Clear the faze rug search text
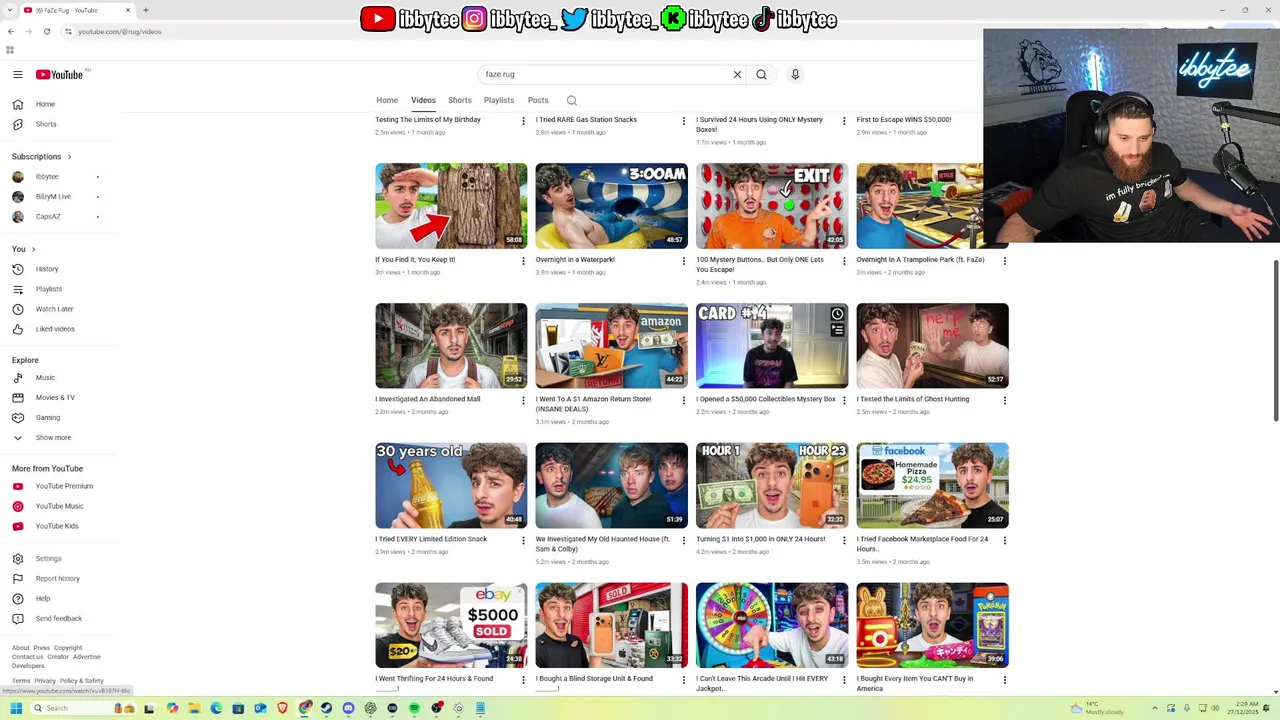 [737, 74]
